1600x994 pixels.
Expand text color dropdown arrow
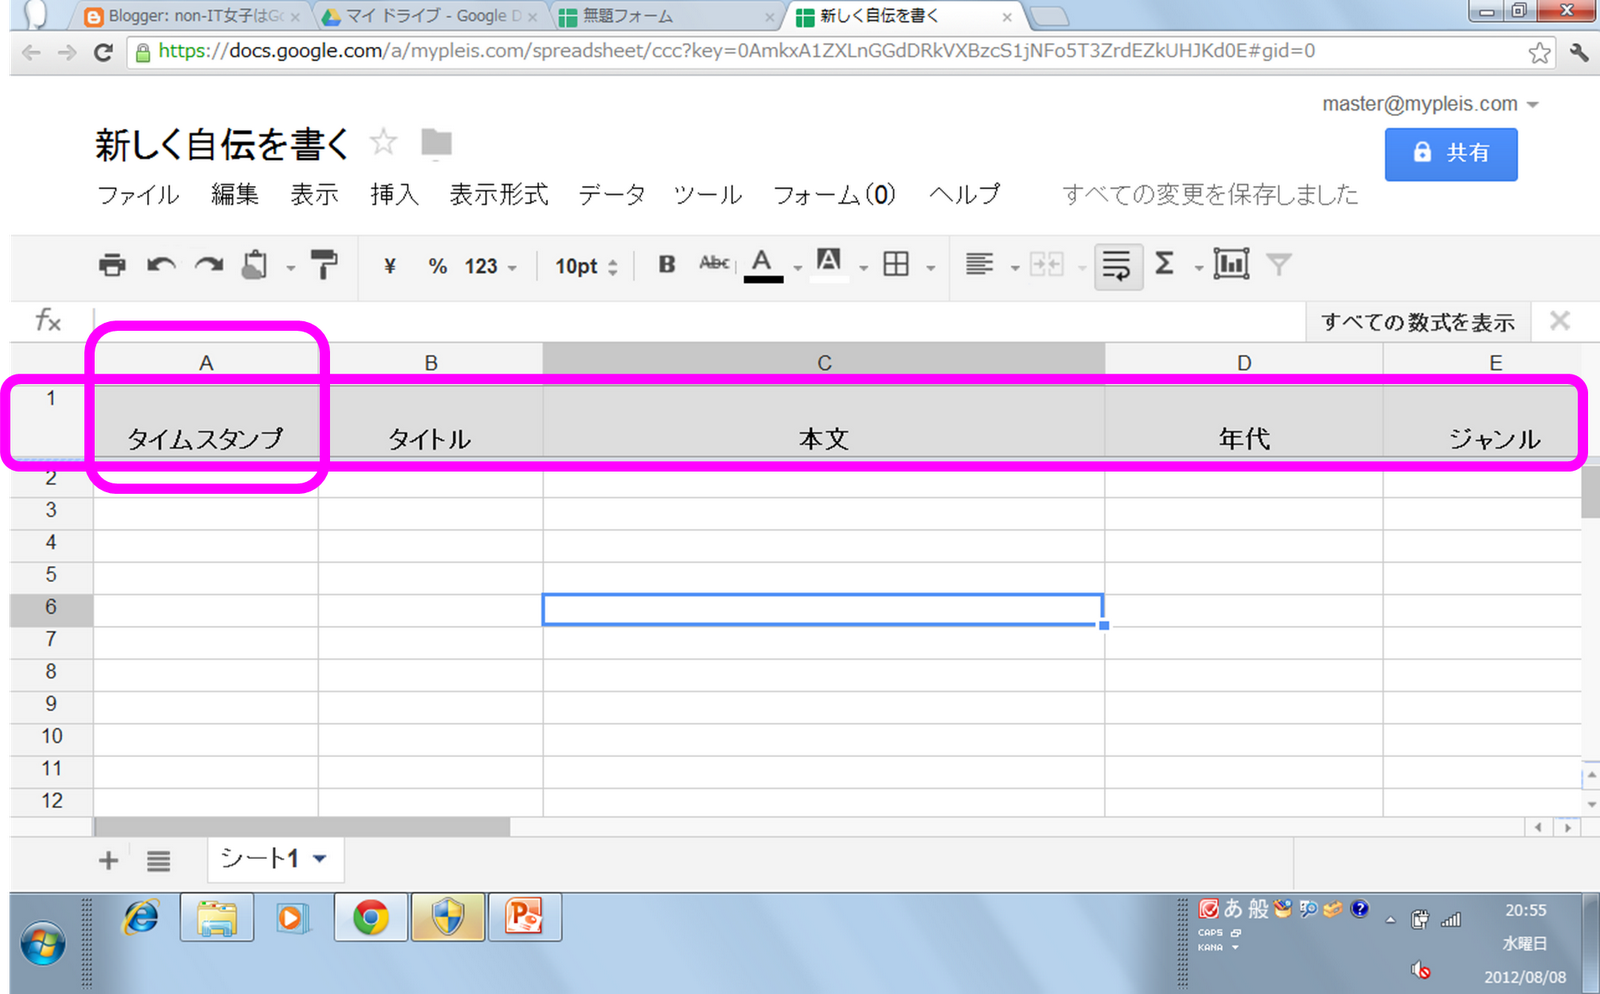click(x=798, y=268)
